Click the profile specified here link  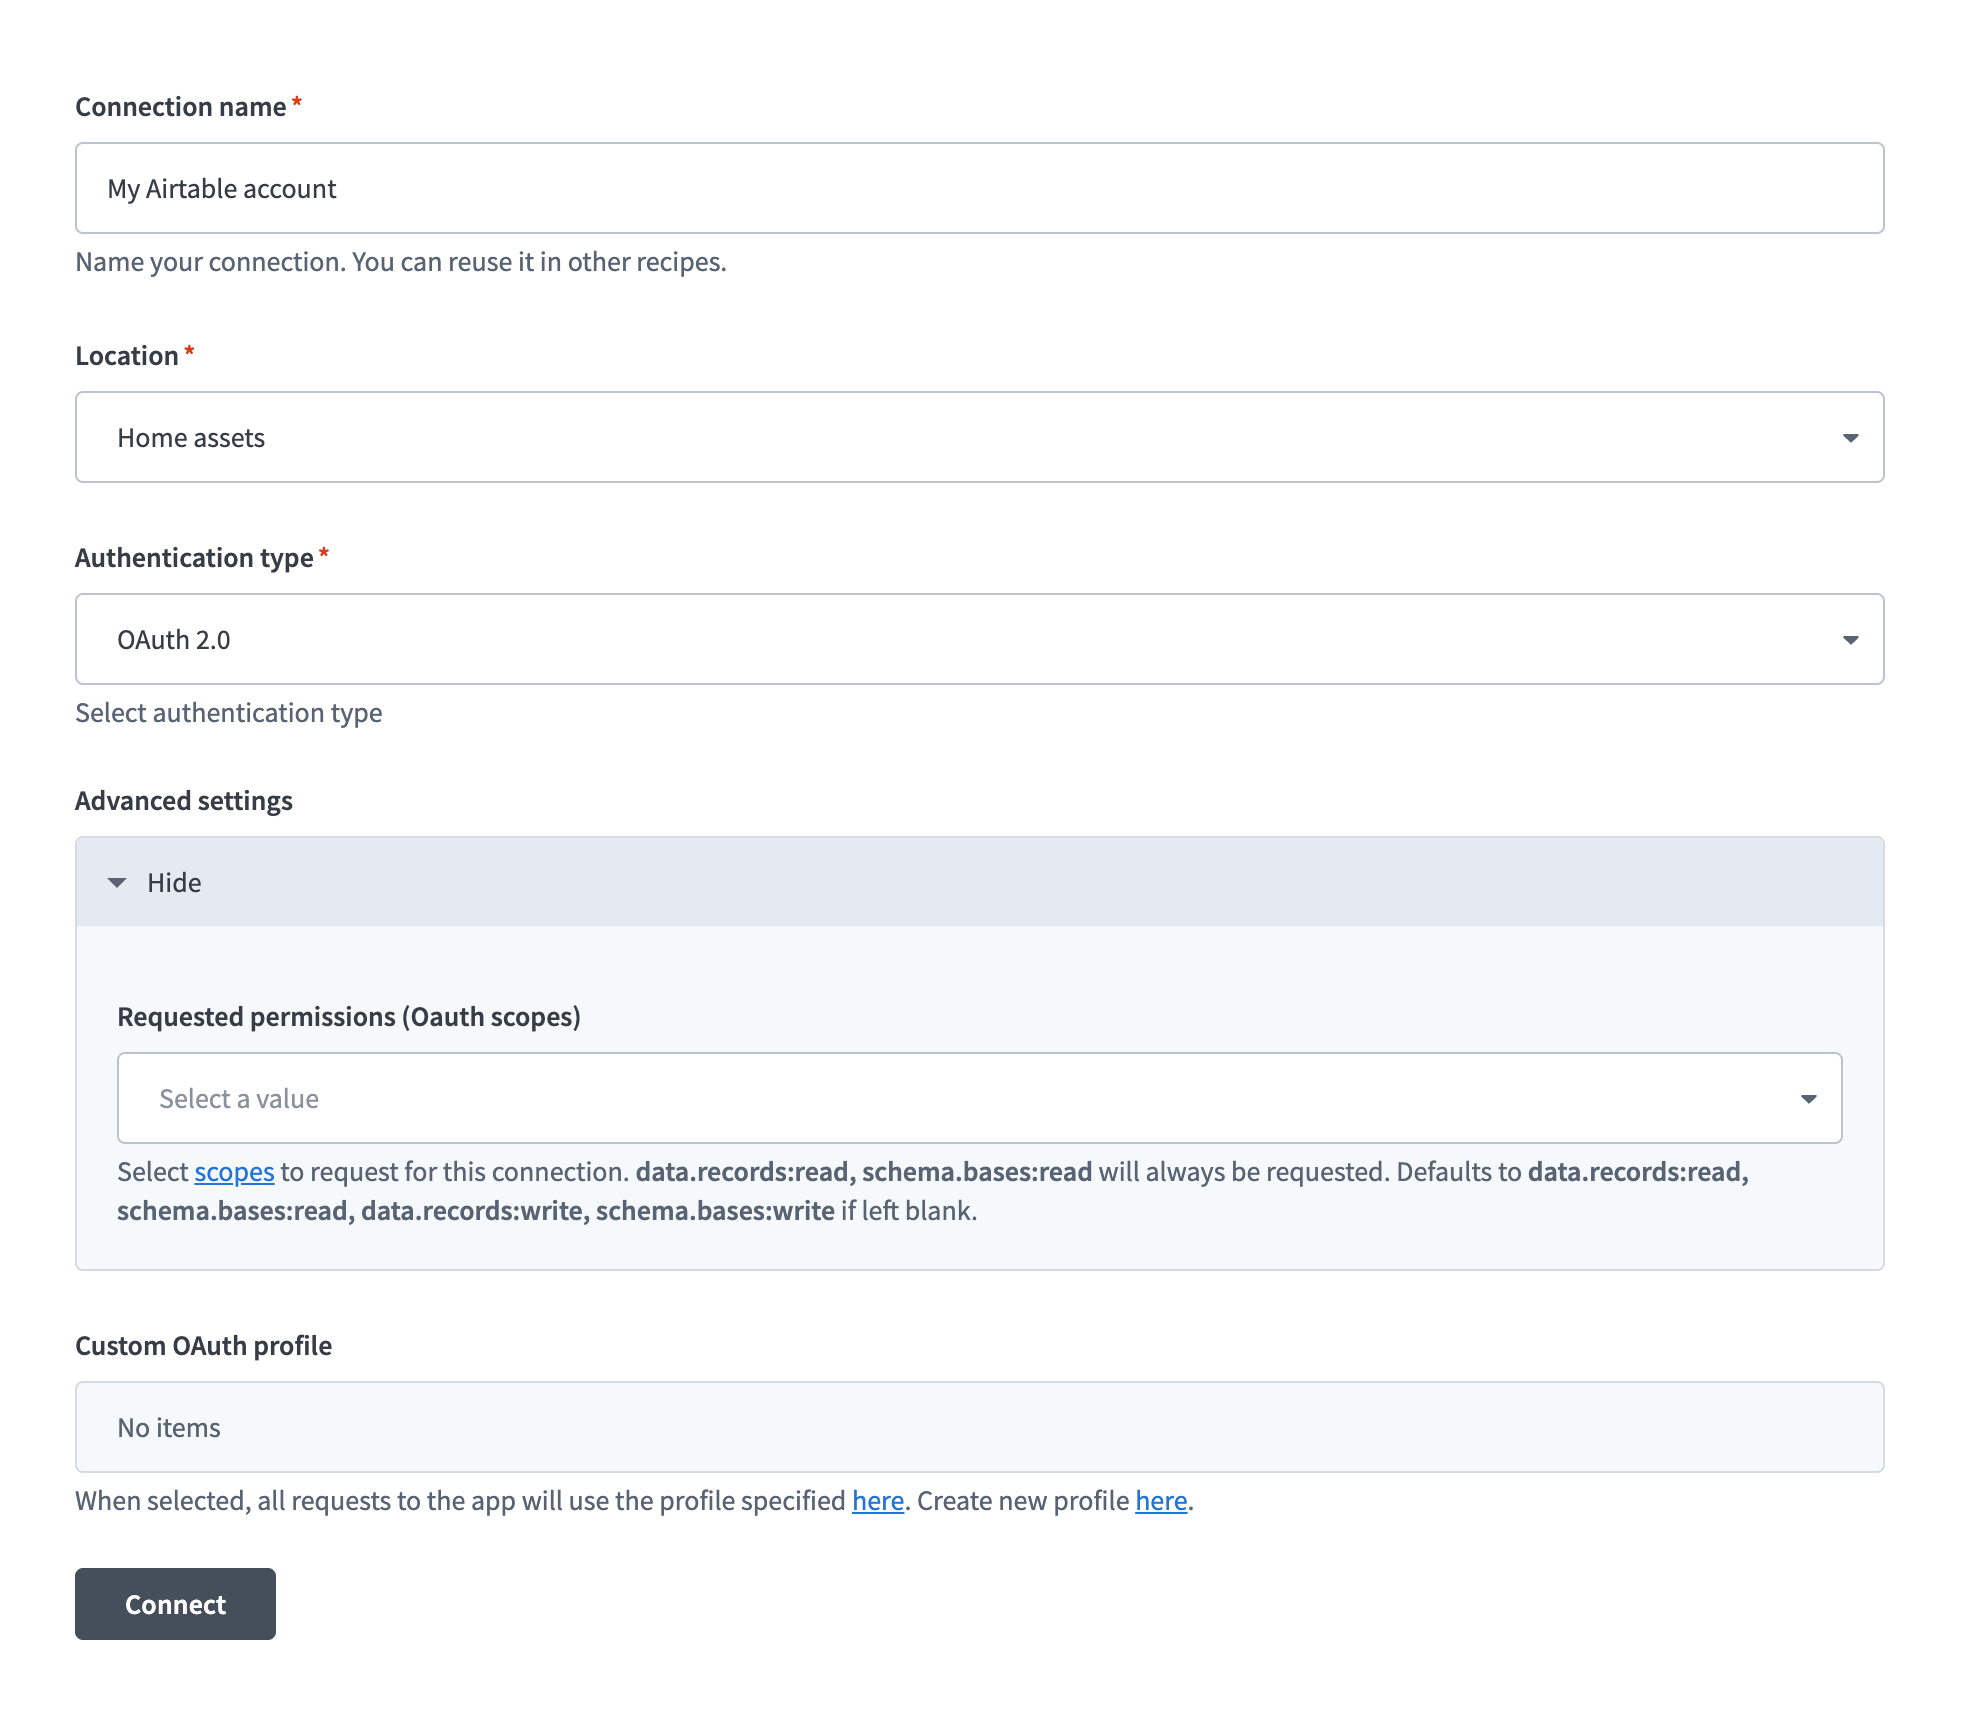[876, 1500]
